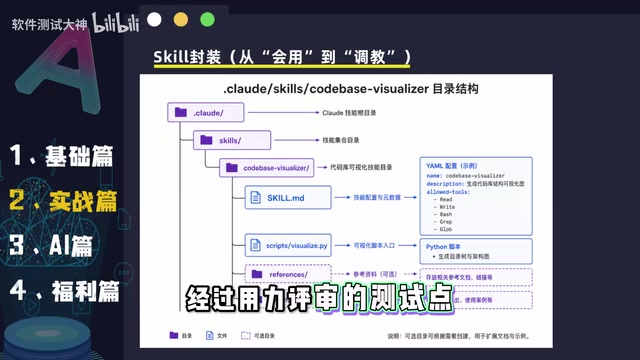Click the legend file icon for 文件

pos(209,336)
